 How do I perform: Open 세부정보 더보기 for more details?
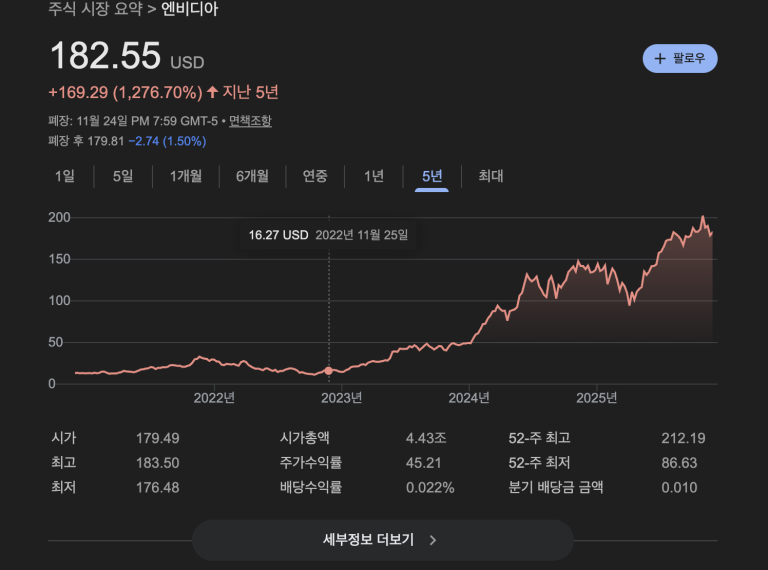click(x=383, y=540)
